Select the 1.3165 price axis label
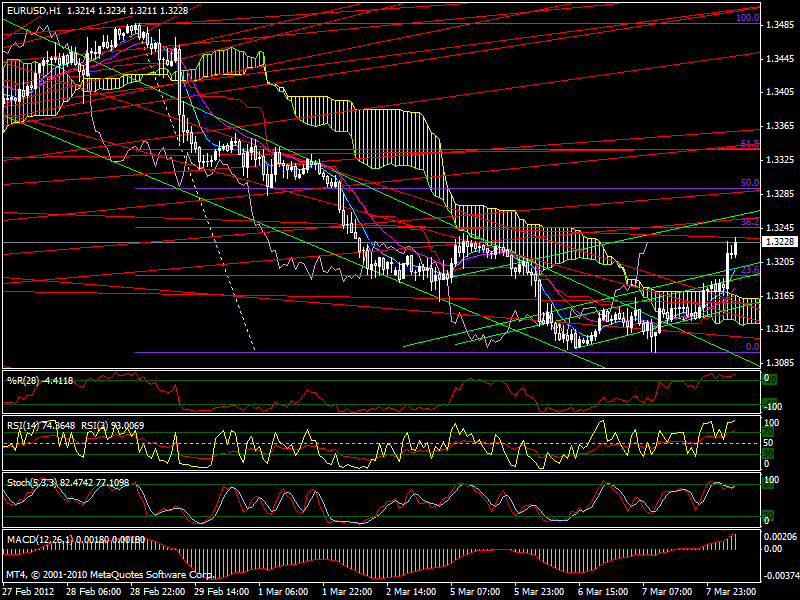 [780, 295]
